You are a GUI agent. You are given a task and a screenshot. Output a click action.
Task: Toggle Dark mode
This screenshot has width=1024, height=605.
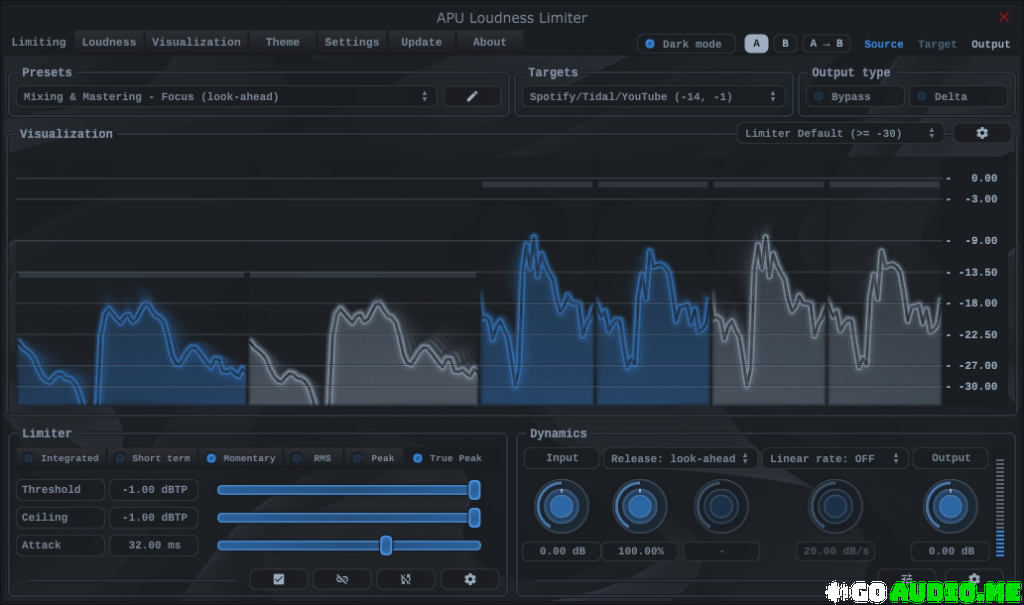[x=686, y=43]
